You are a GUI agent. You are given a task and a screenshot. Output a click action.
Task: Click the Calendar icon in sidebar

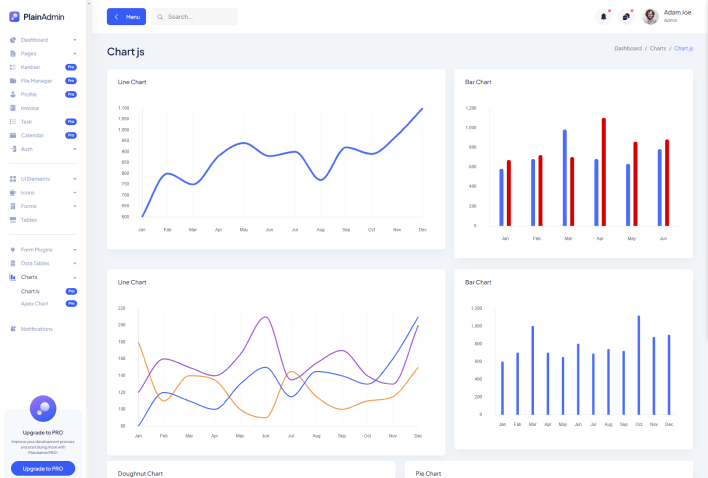click(13, 135)
